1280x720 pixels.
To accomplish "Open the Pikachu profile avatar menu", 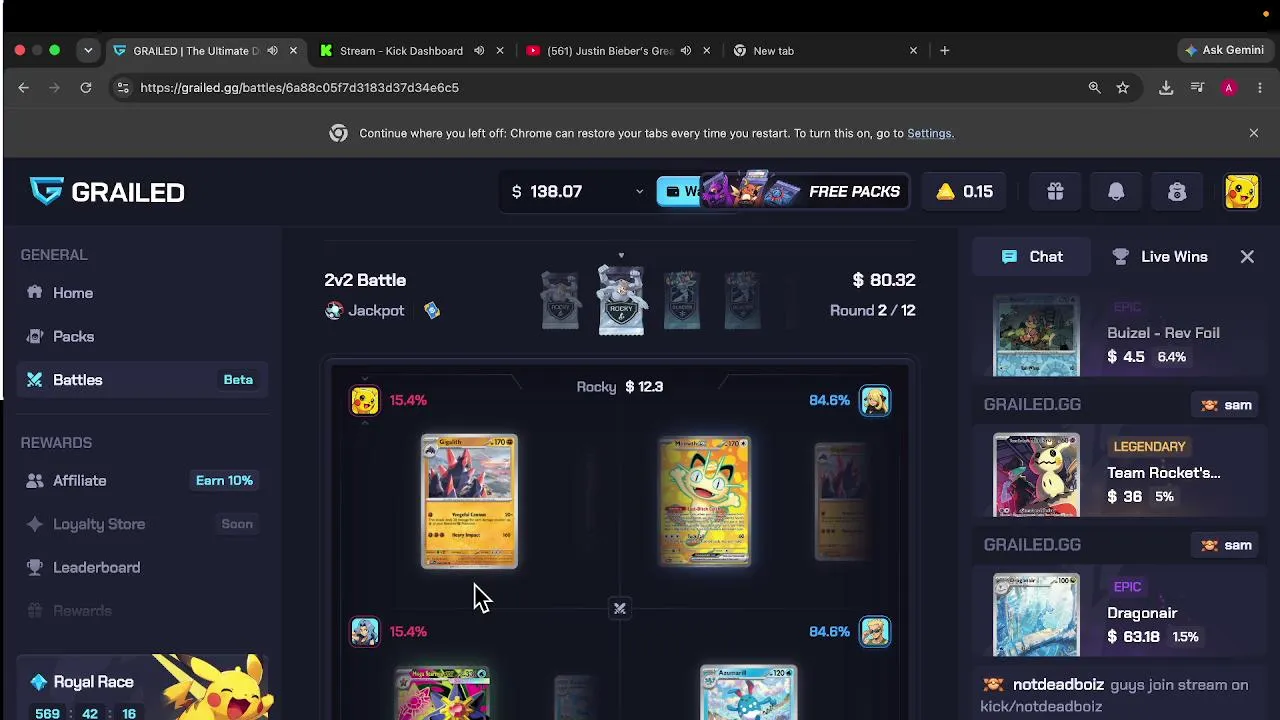I will pyautogui.click(x=1241, y=191).
